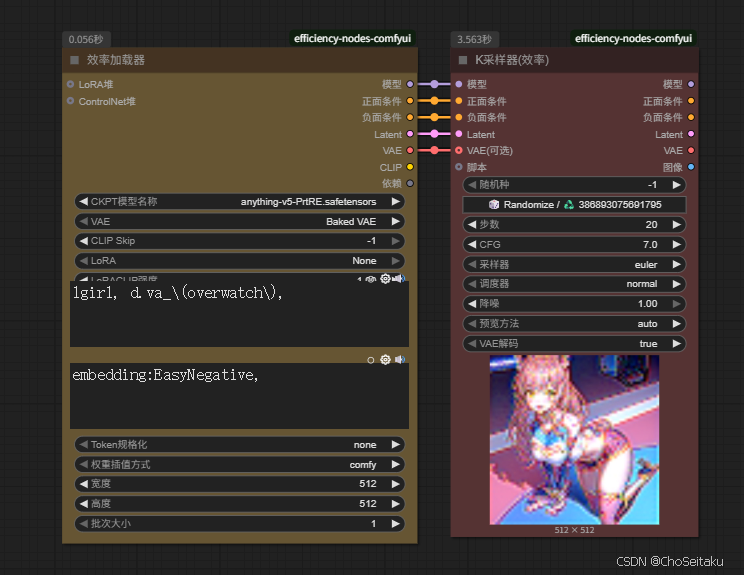Click the 依赖 output socket

point(410,183)
